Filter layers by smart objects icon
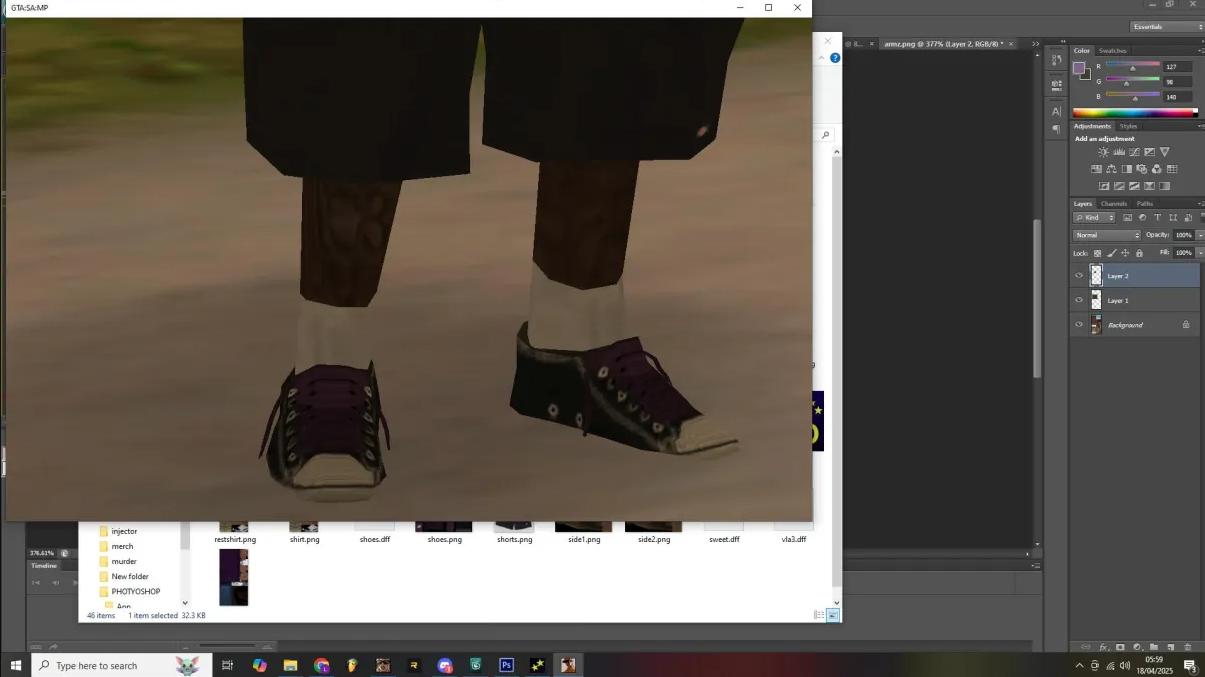1205x677 pixels. [x=1188, y=217]
